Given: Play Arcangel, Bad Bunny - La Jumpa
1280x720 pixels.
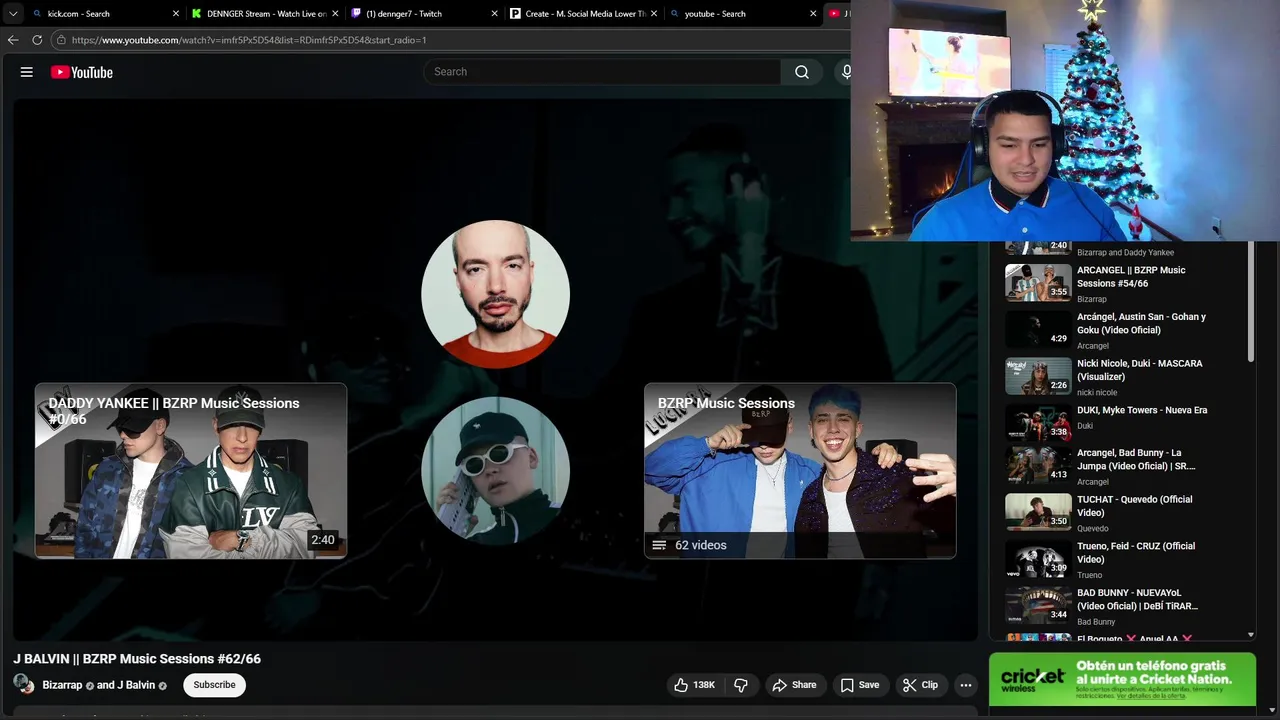Looking at the screenshot, I should point(1136,459).
